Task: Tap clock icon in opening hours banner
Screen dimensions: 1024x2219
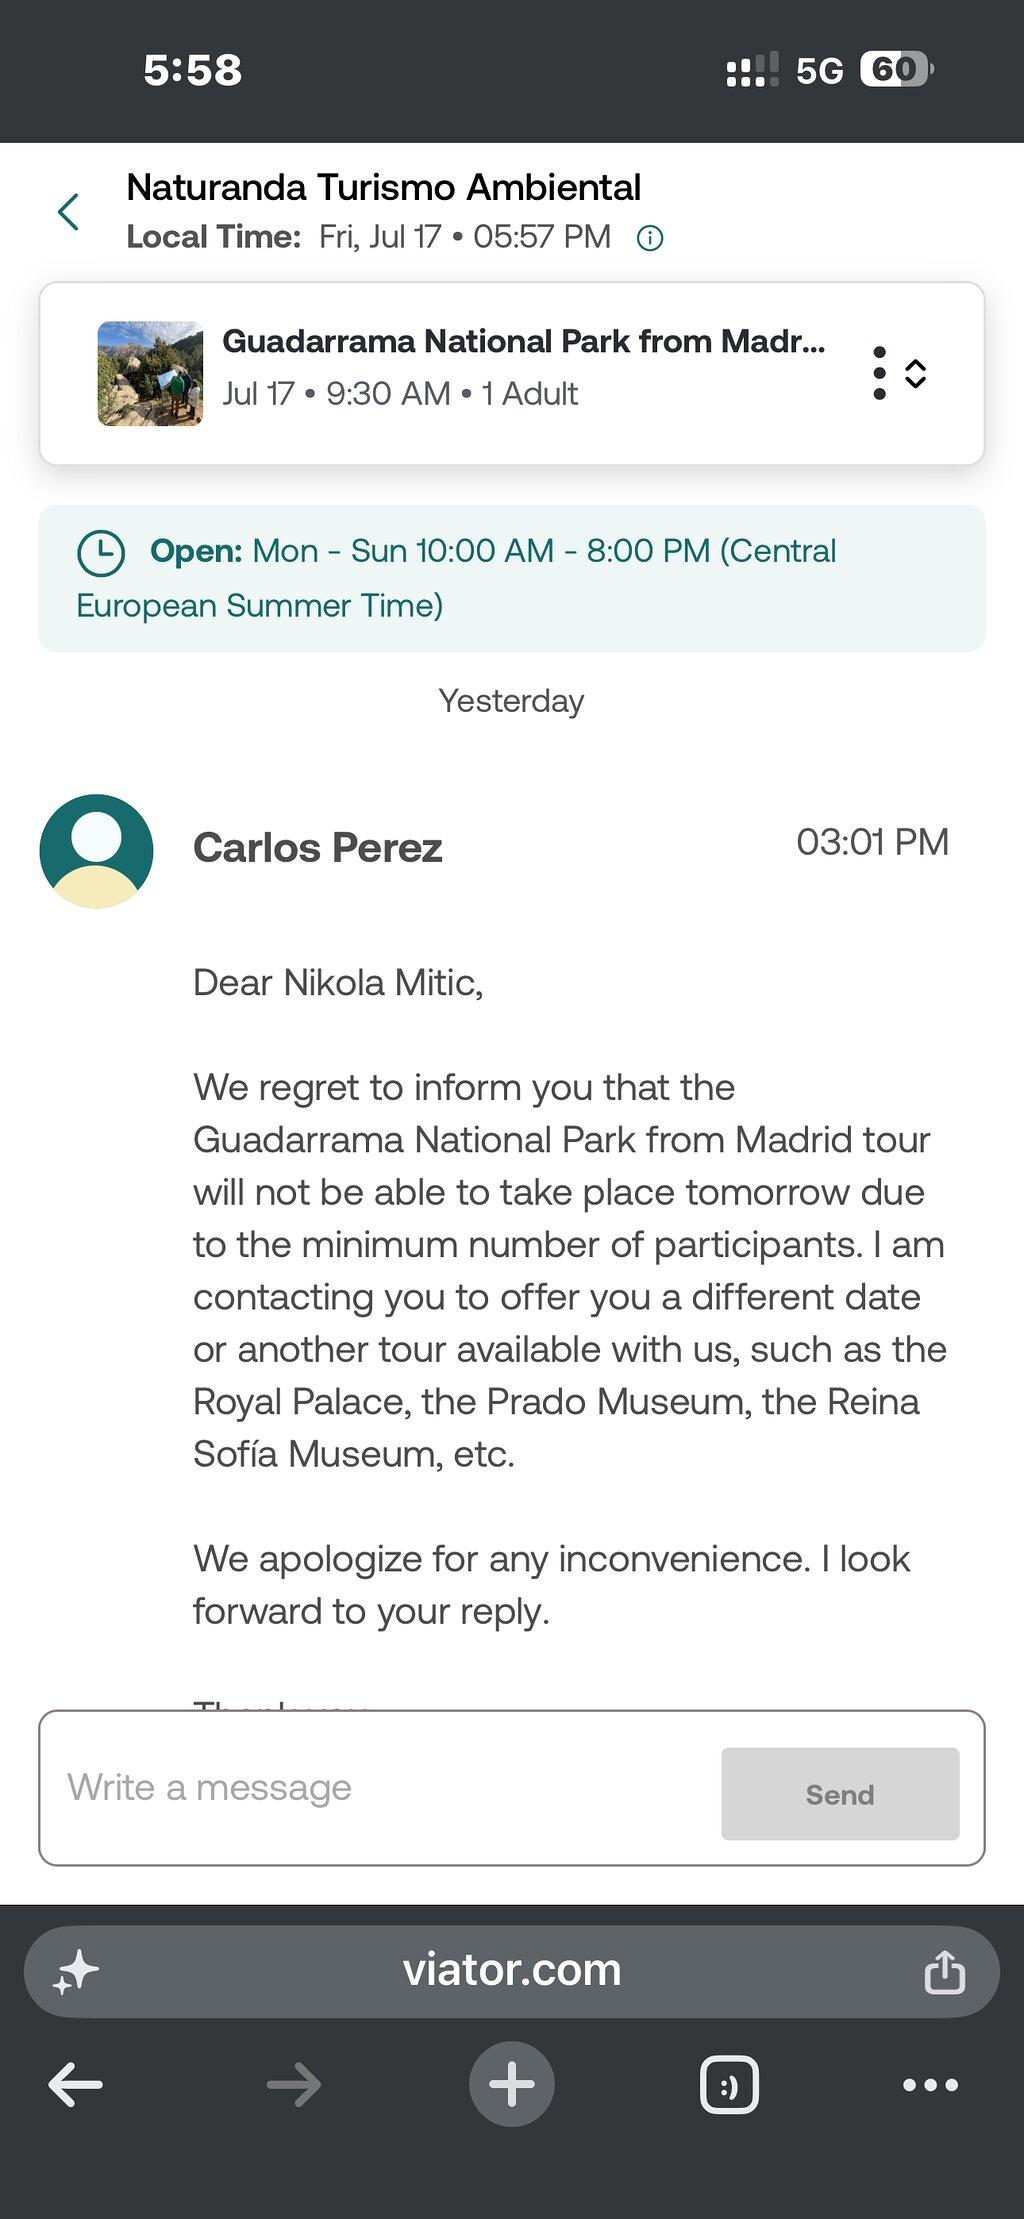Action: (x=101, y=552)
